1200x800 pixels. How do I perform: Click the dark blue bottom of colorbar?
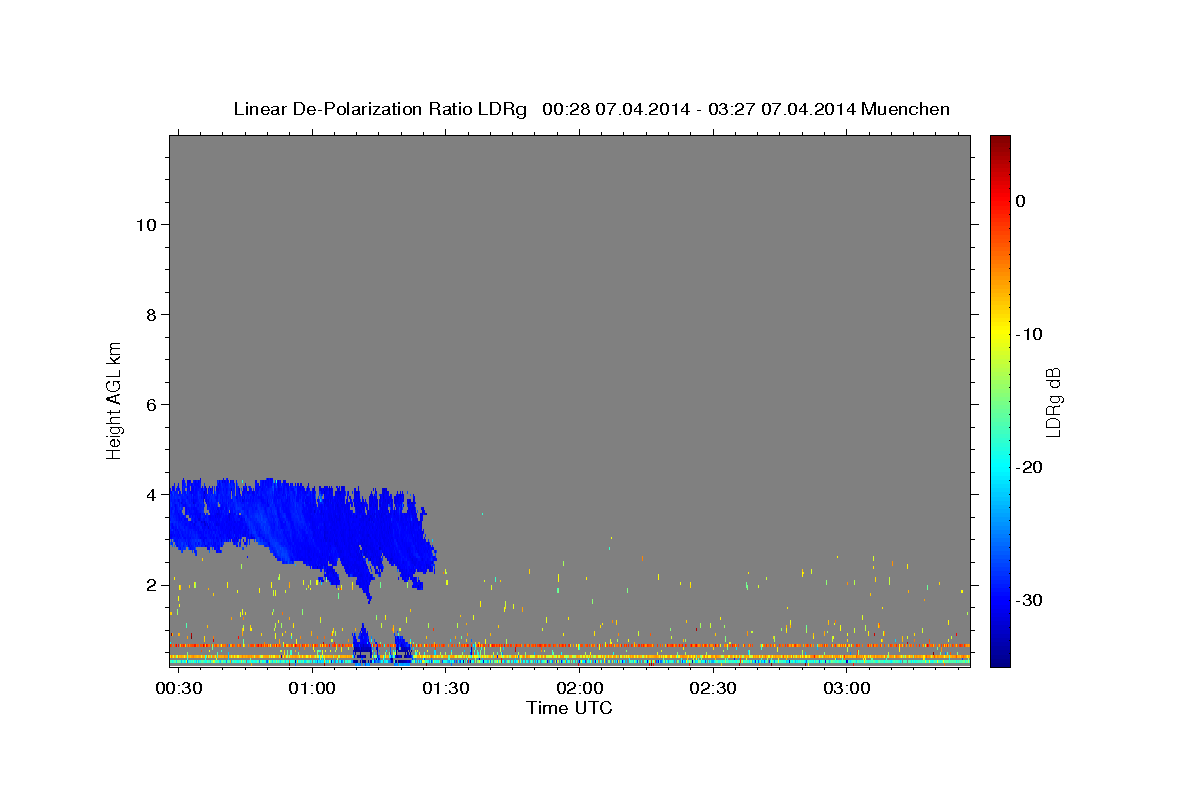(x=1000, y=658)
